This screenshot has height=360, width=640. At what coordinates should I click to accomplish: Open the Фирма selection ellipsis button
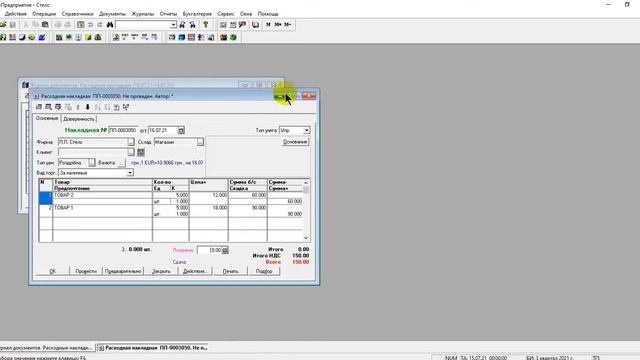tap(131, 142)
